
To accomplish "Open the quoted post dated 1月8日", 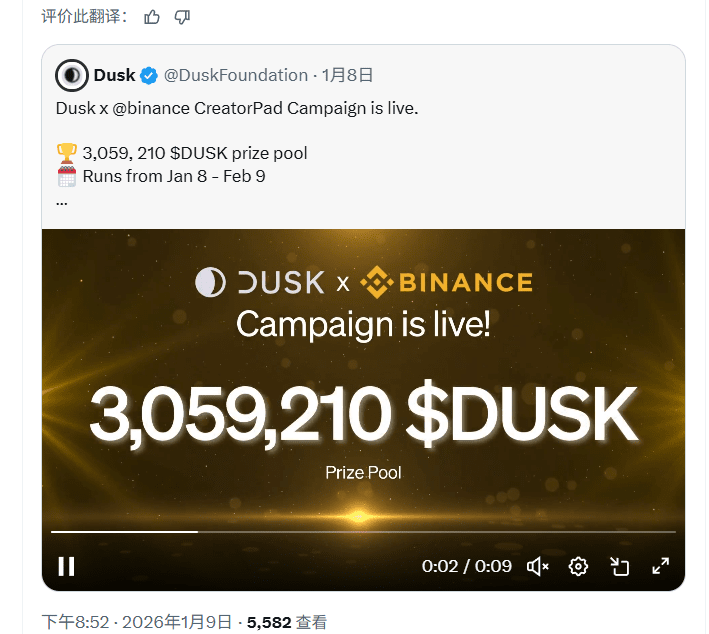I will coord(347,75).
